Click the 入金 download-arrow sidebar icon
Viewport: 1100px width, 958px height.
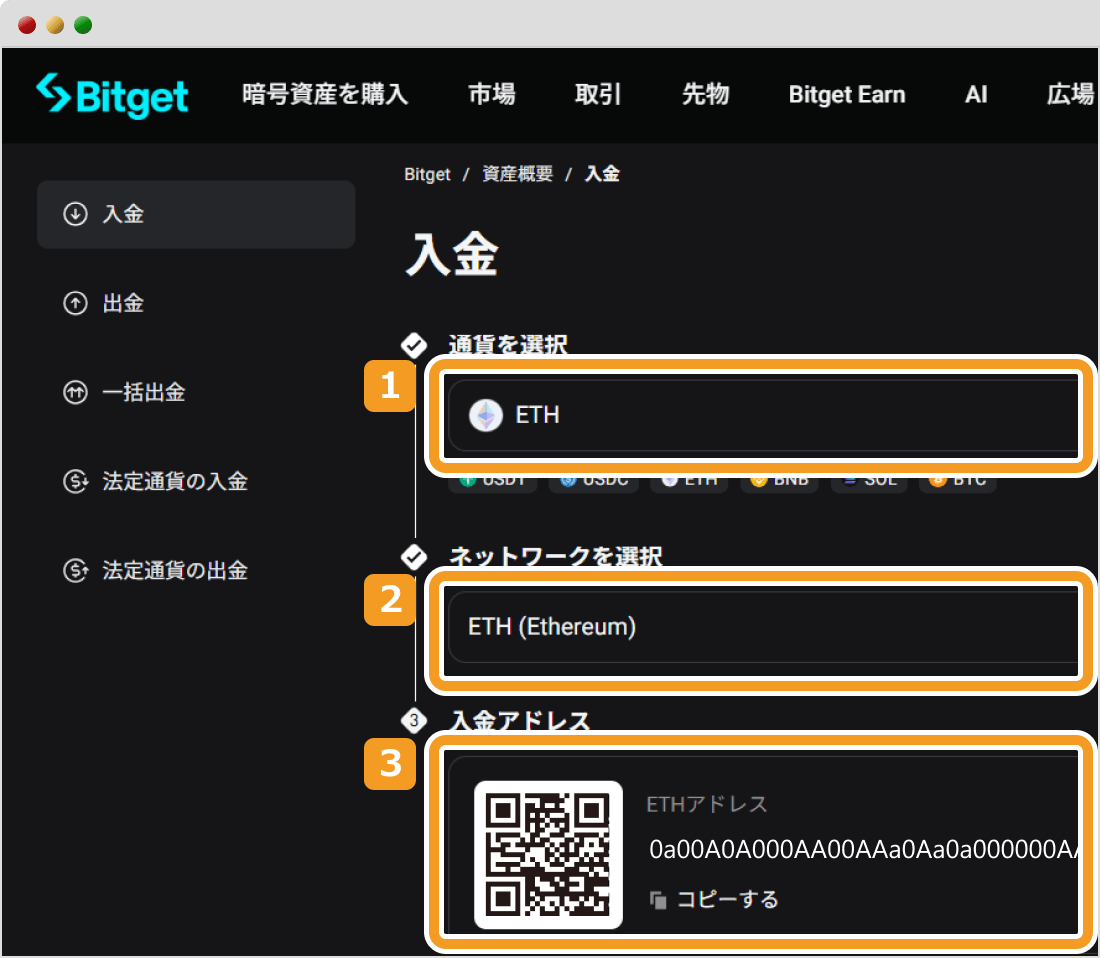tap(76, 214)
